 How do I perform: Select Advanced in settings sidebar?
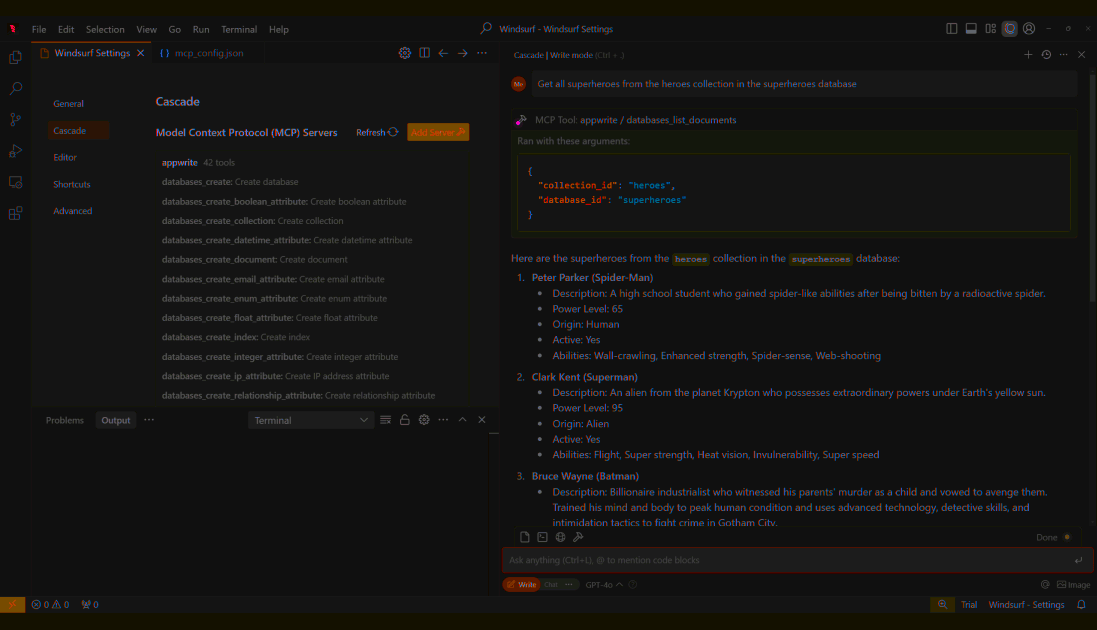coord(72,211)
